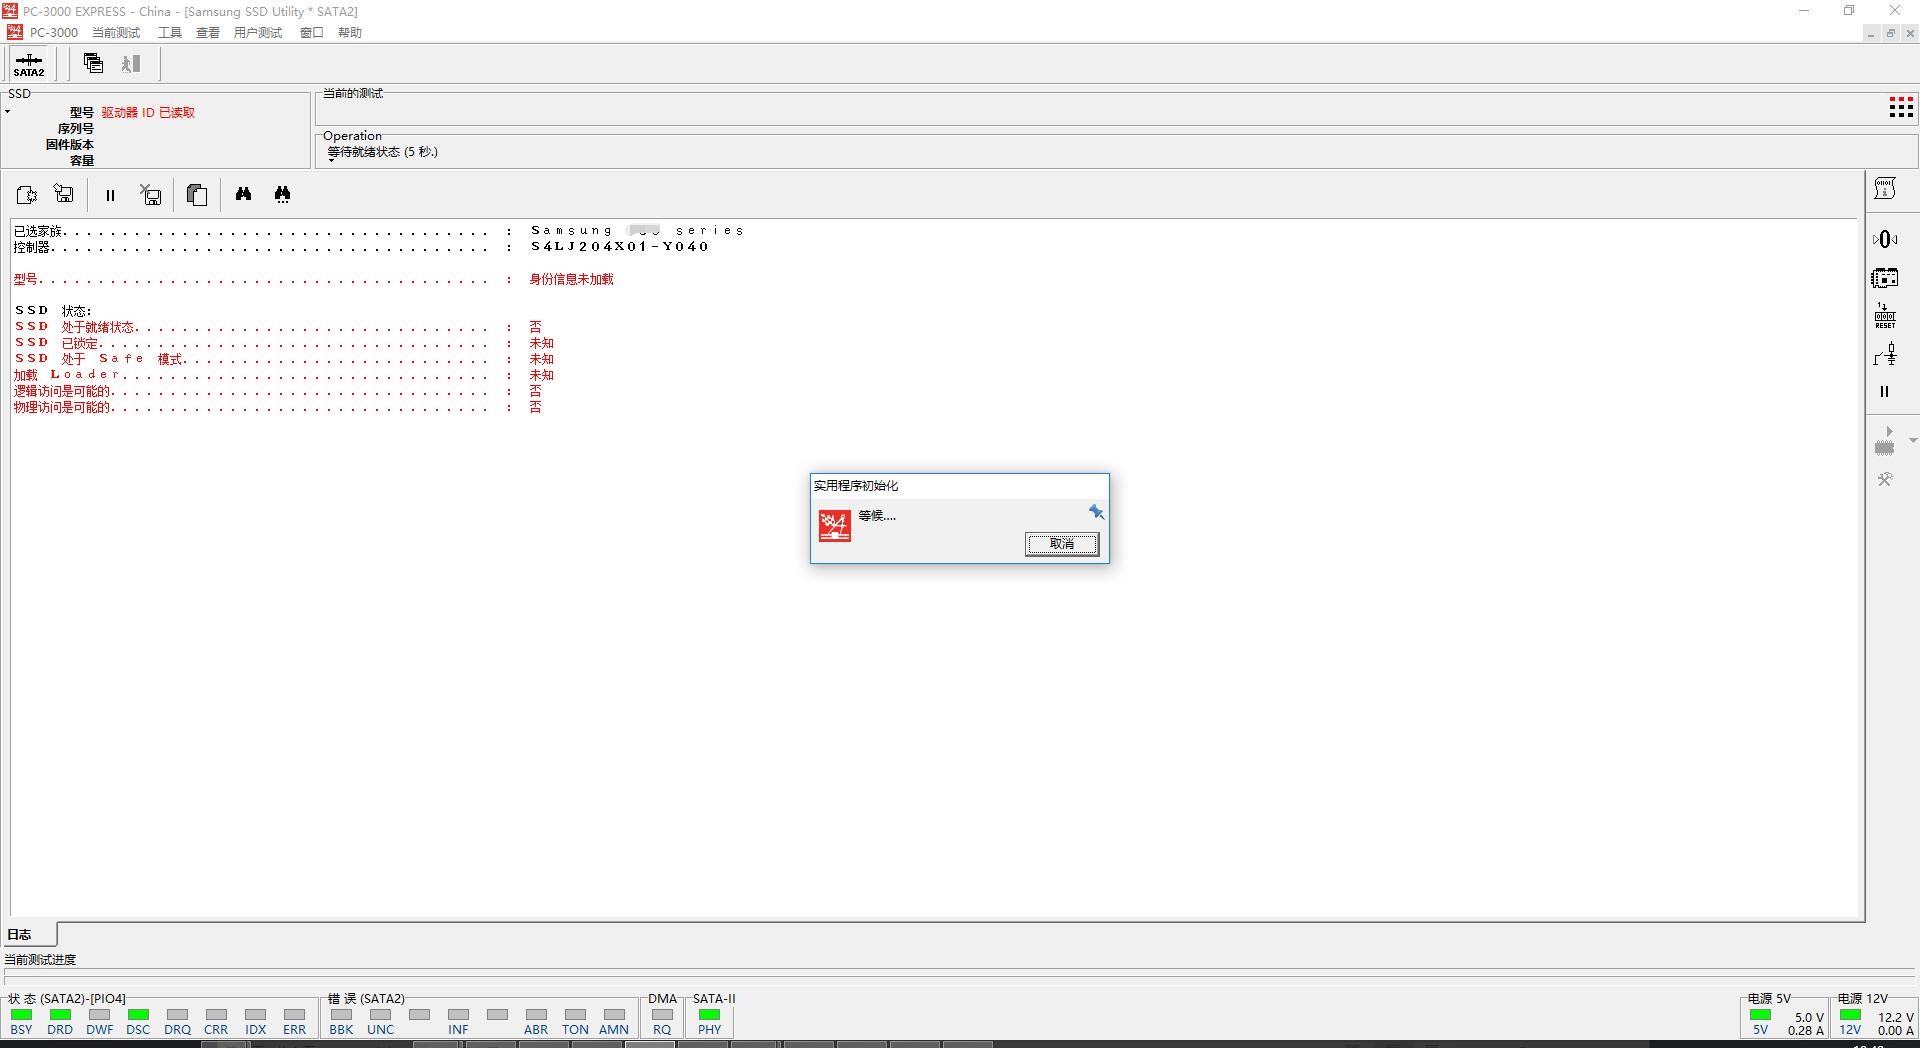
Task: Click the controller value S4LJ204X01-Y040
Action: [620, 246]
